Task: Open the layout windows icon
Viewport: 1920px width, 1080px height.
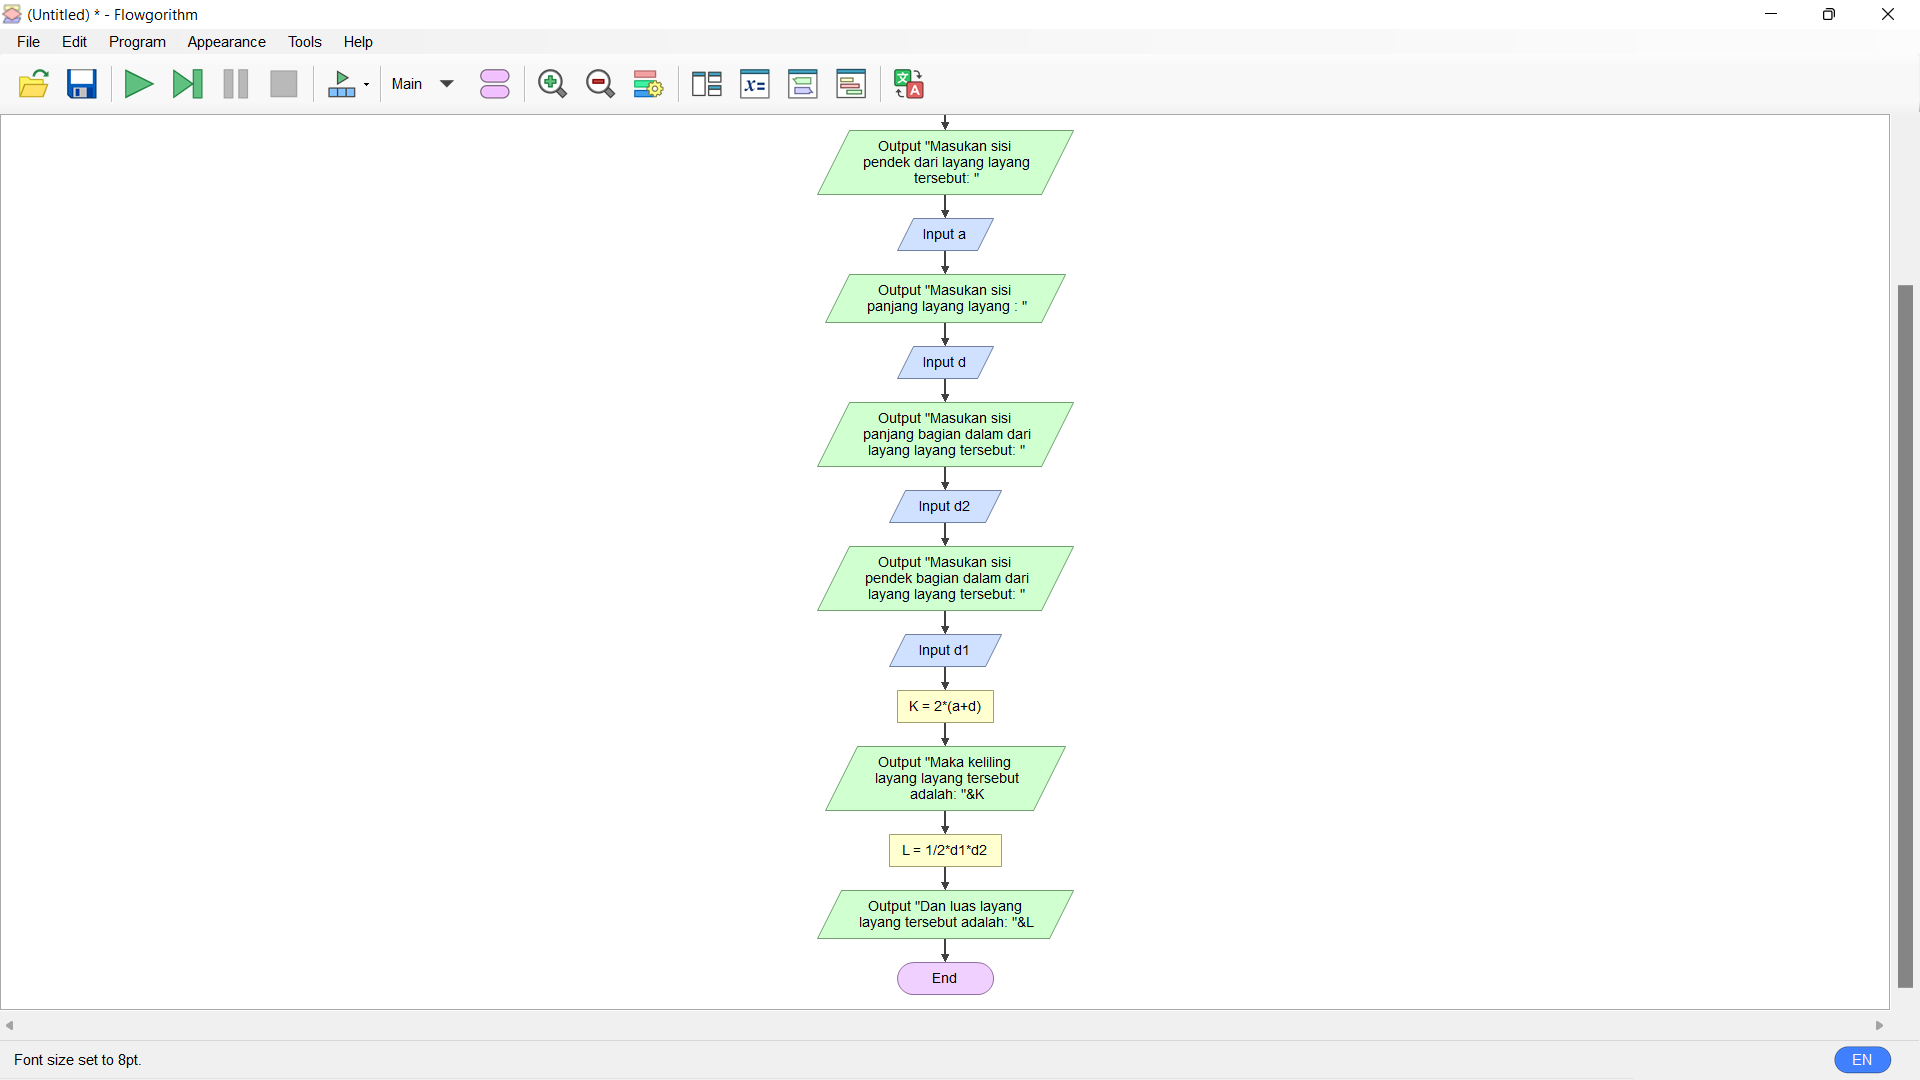Action: click(707, 84)
